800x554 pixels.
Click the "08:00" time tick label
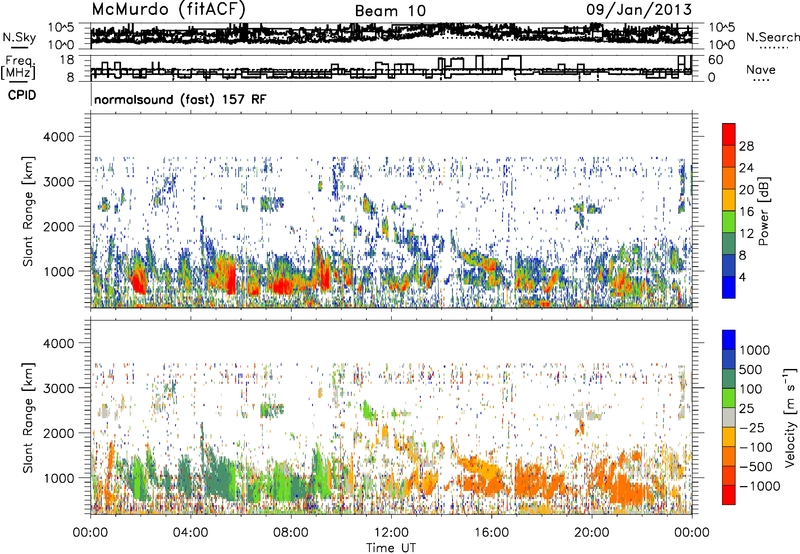pyautogui.click(x=291, y=533)
